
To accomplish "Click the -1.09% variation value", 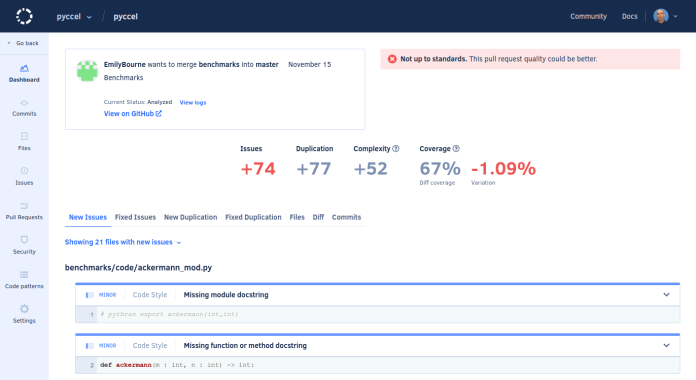I will tap(503, 169).
